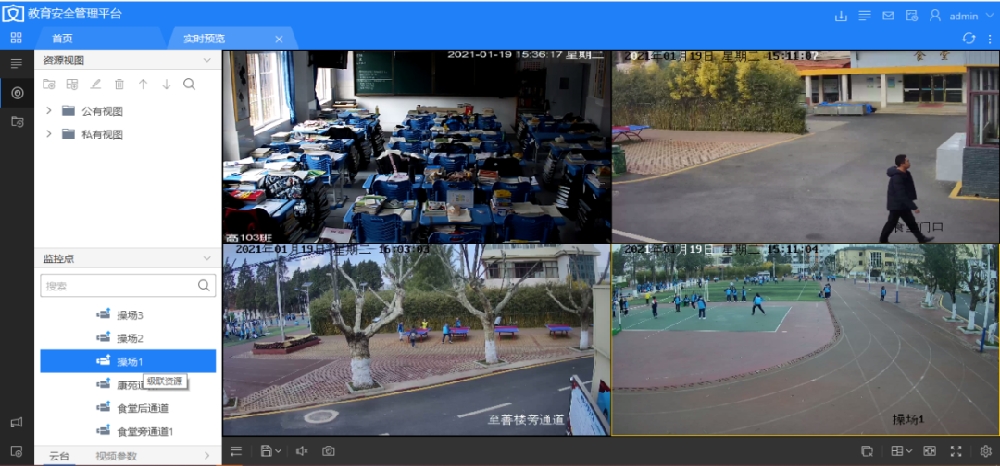Image resolution: width=1000 pixels, height=466 pixels.
Task: Click the broadcast speaker sidebar icon
Action: click(17, 422)
